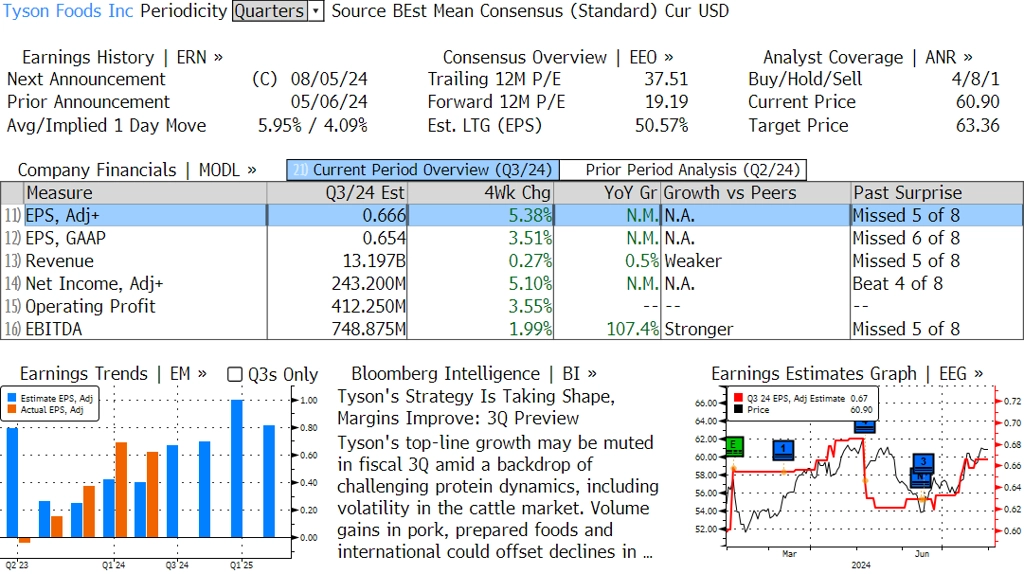Click the Trailing 12M P/E value 37.51

[x=666, y=79]
